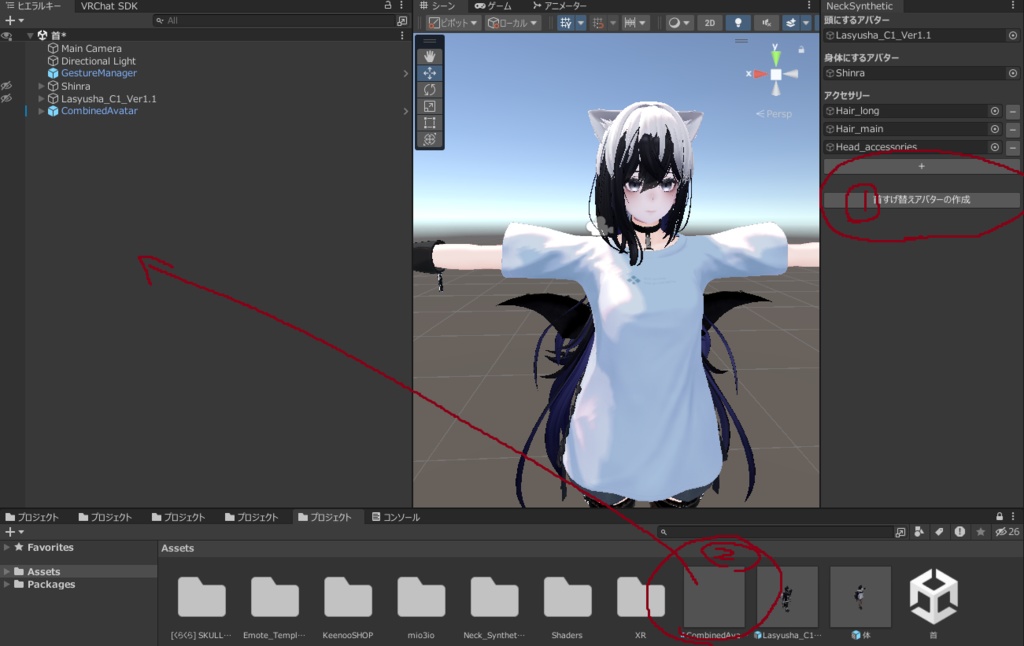Pick object for Shinra body avatar field
This screenshot has width=1024, height=646.
(x=1012, y=73)
